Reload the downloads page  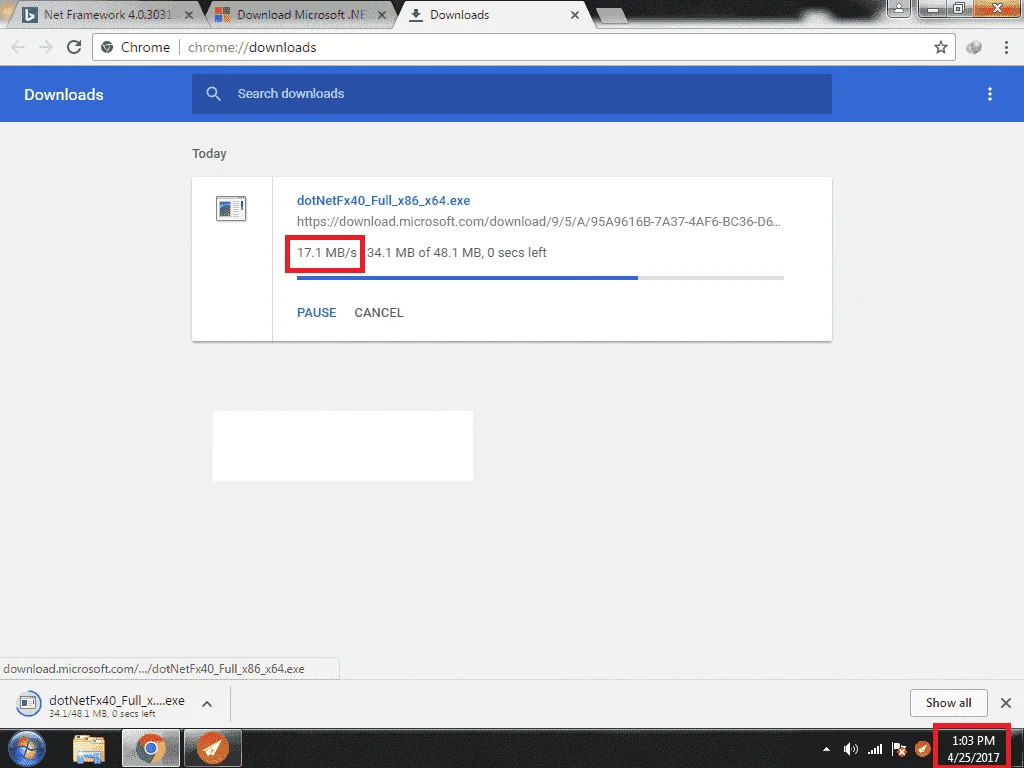[74, 47]
